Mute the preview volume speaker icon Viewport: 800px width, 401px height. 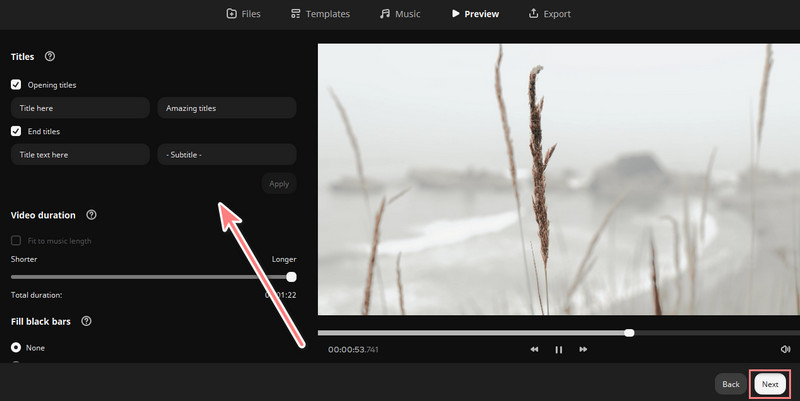coord(785,349)
